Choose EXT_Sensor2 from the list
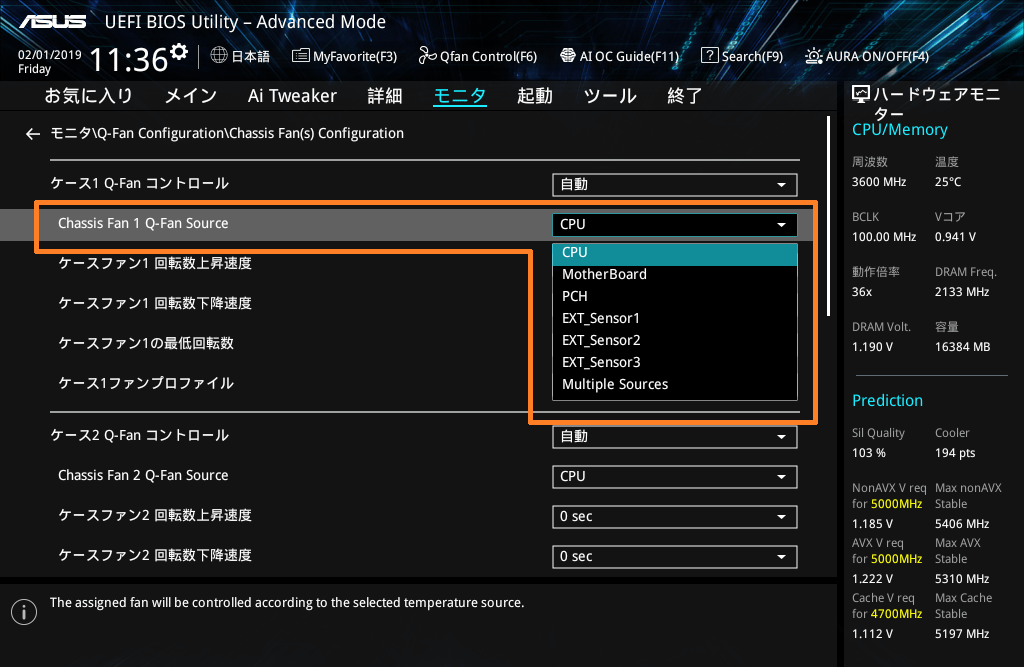 click(675, 340)
